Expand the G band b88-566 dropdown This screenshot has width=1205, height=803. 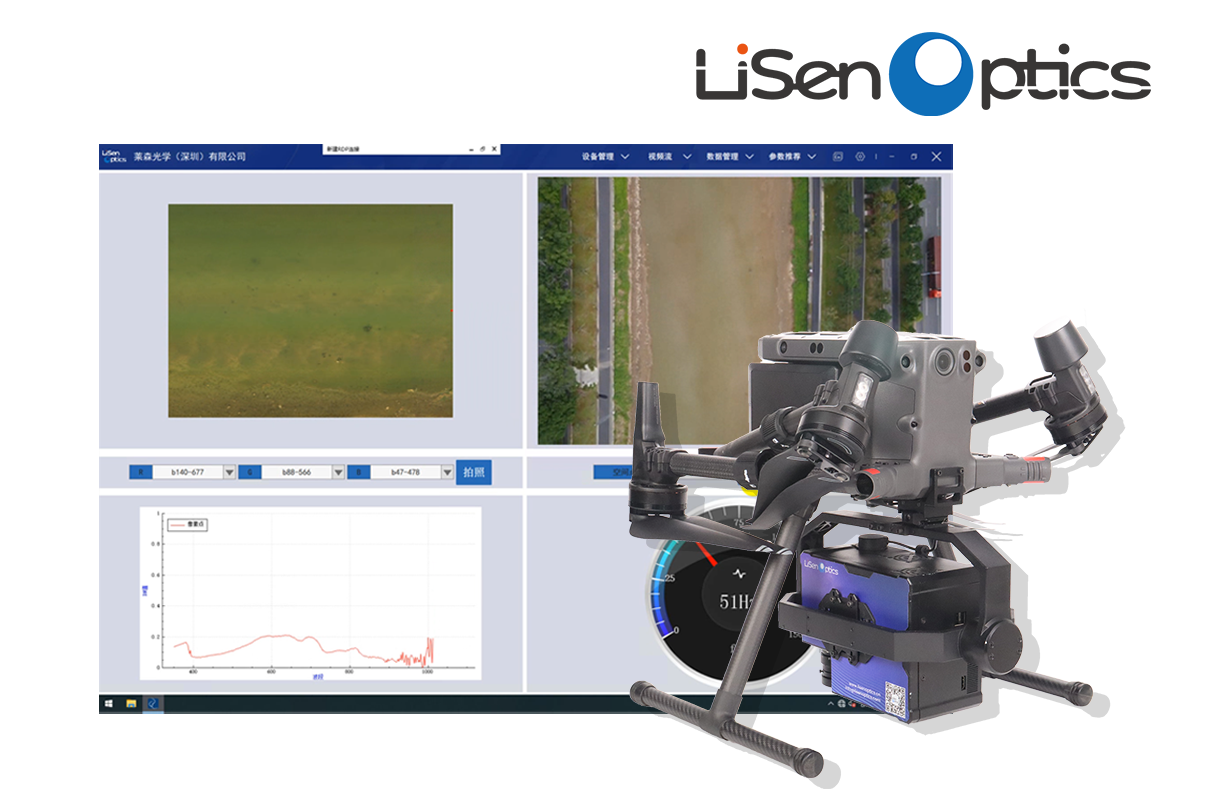(338, 472)
